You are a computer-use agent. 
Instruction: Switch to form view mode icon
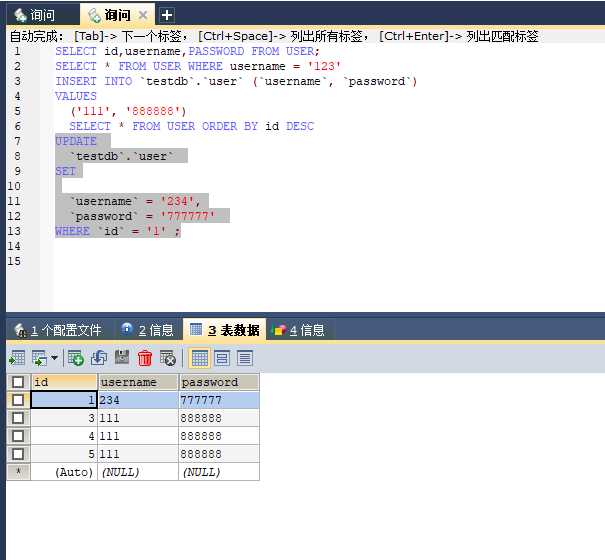point(222,358)
